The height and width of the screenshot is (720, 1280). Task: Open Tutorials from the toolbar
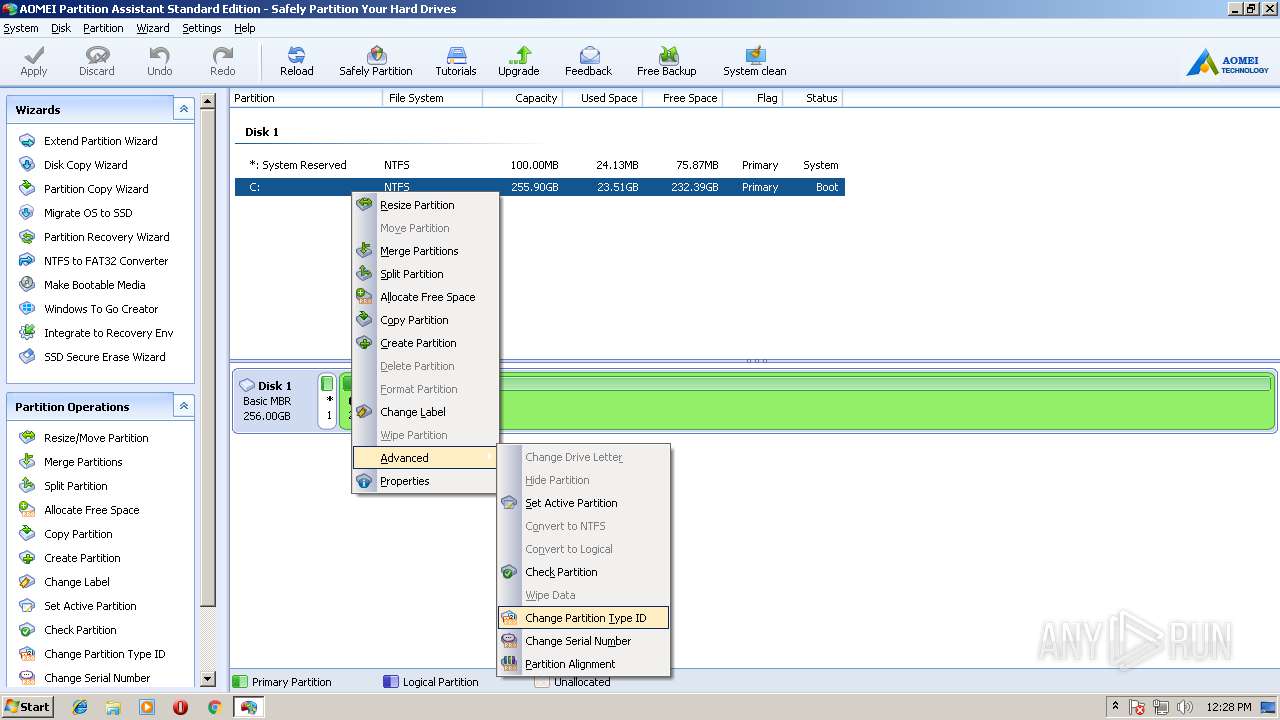456,61
